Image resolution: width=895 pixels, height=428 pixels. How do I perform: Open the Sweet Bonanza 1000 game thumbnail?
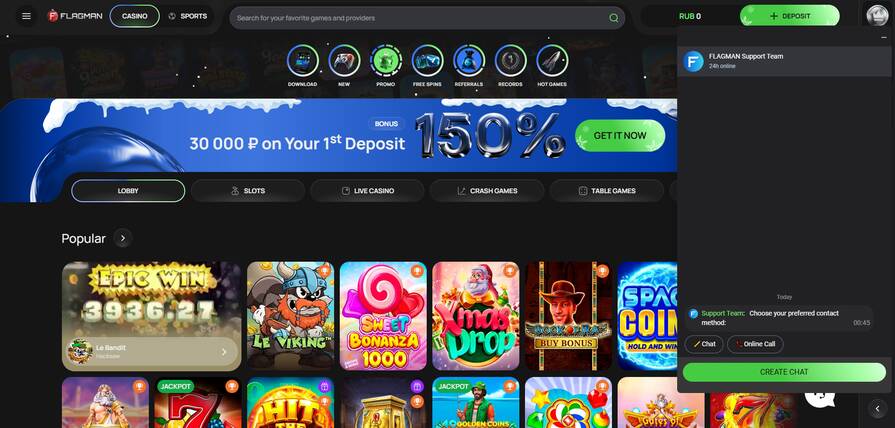pyautogui.click(x=383, y=316)
